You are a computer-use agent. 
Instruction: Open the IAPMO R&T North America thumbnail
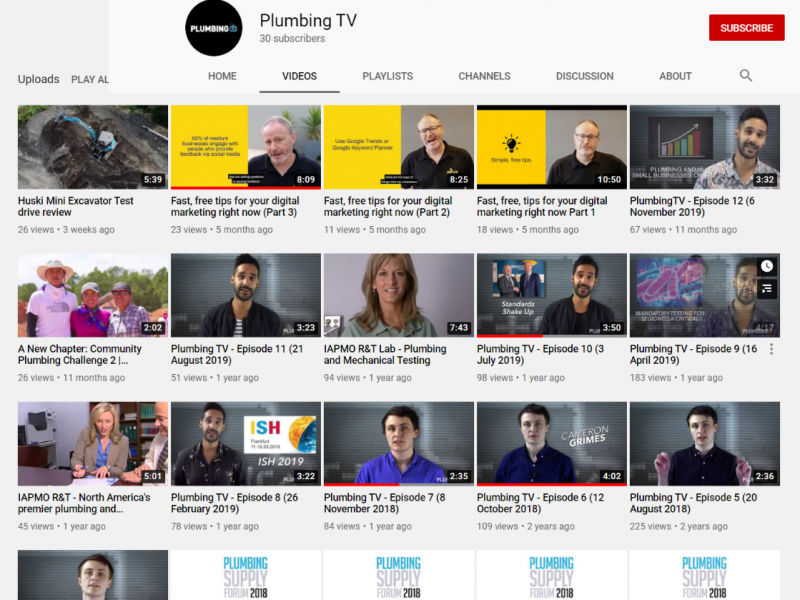[x=93, y=444]
